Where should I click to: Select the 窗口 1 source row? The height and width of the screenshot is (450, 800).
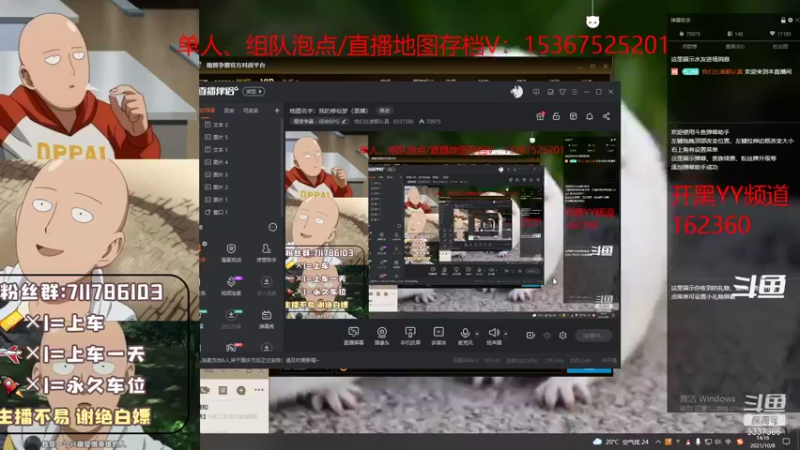point(240,212)
